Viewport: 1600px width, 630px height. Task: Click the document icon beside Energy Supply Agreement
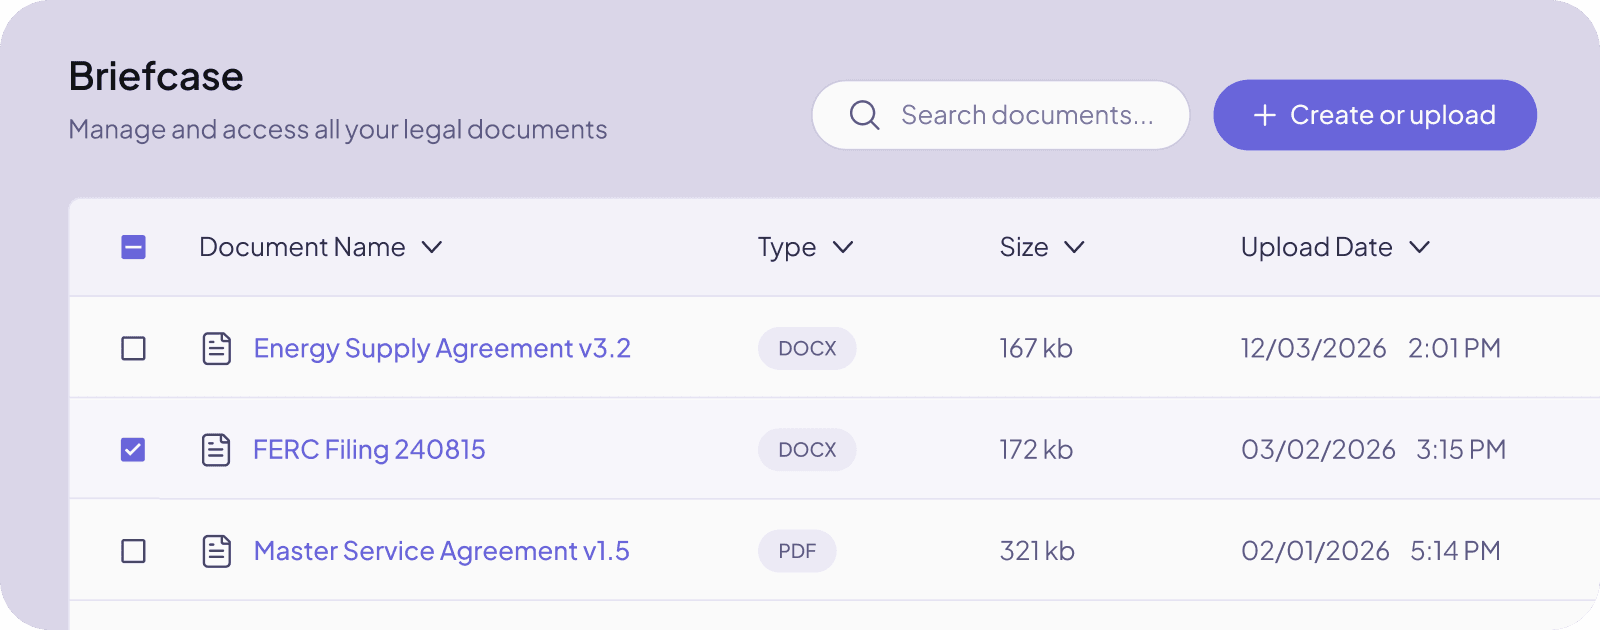click(217, 348)
